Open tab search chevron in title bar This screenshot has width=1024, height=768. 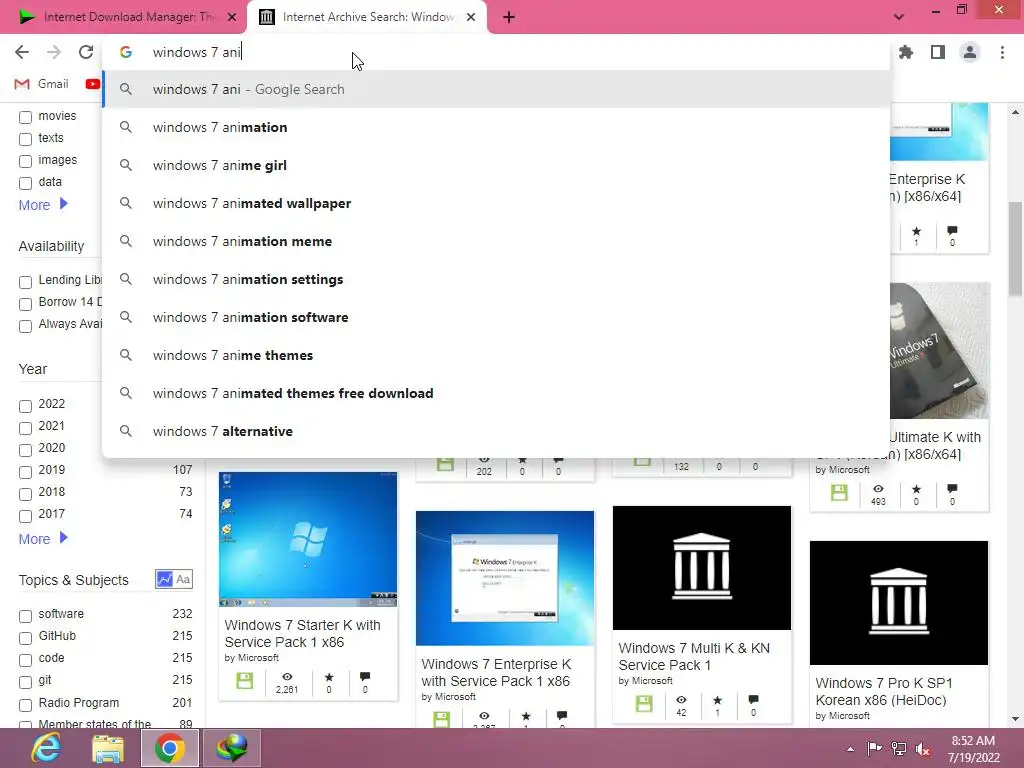pos(899,17)
